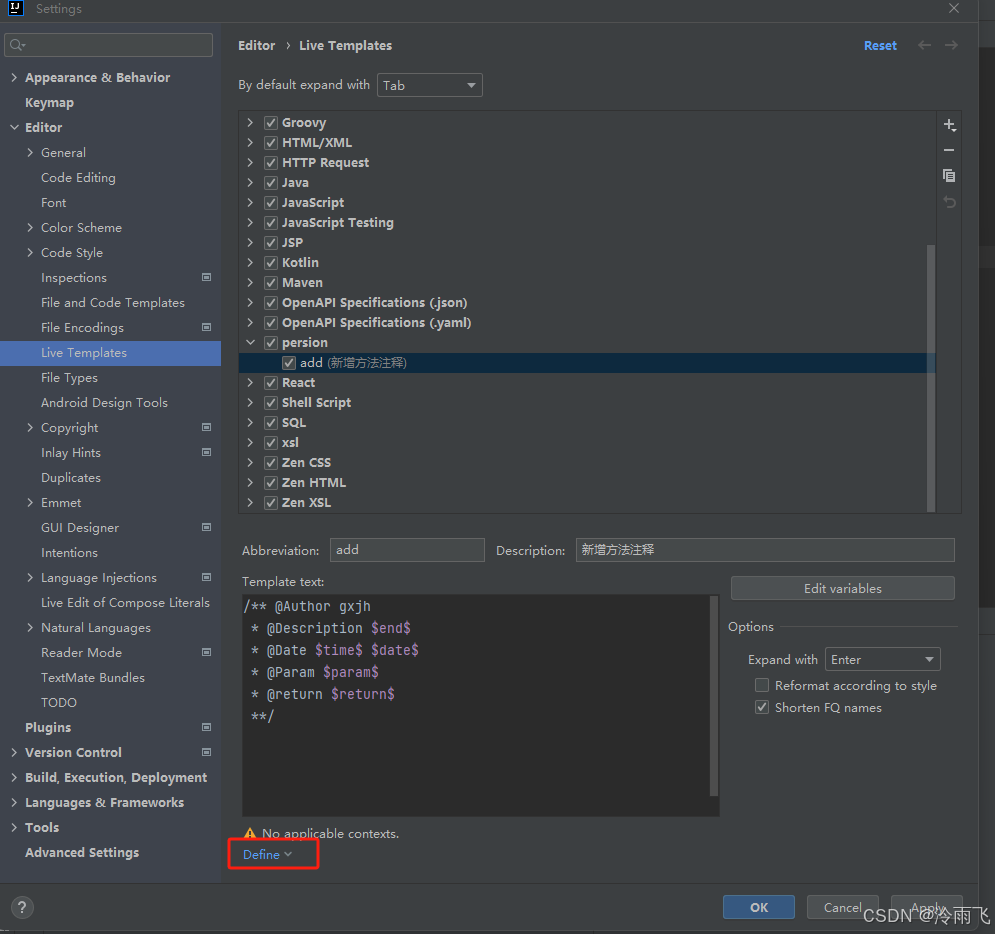
Task: Click the Reset link
Action: (x=880, y=46)
